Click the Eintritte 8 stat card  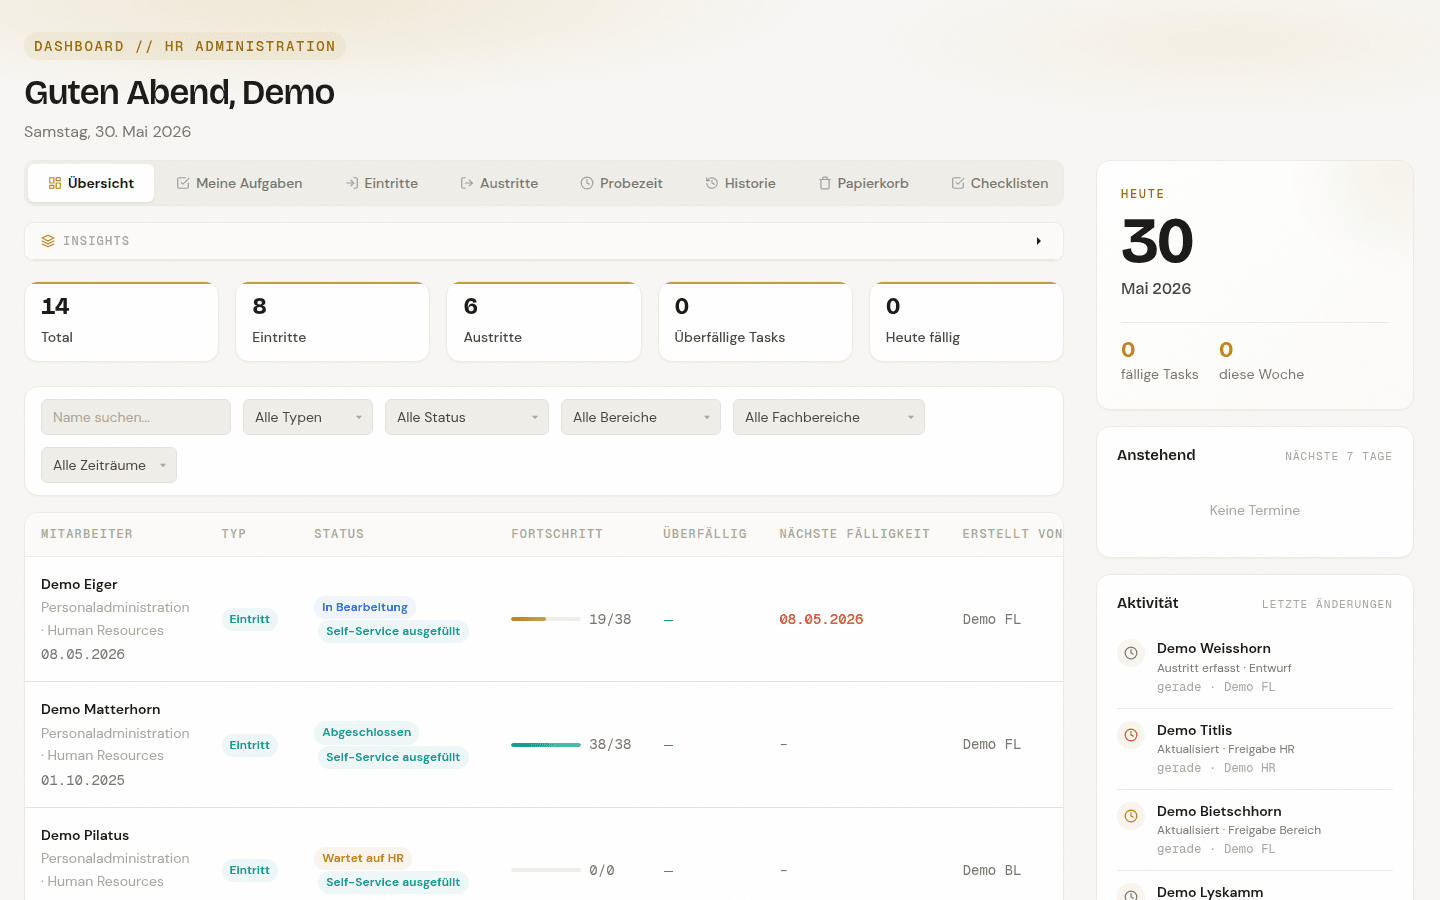click(x=333, y=321)
